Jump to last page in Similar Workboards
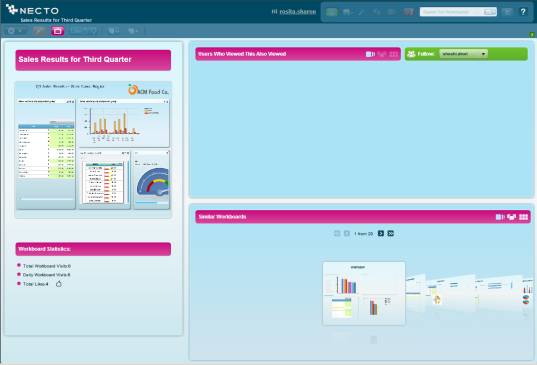 [390, 234]
